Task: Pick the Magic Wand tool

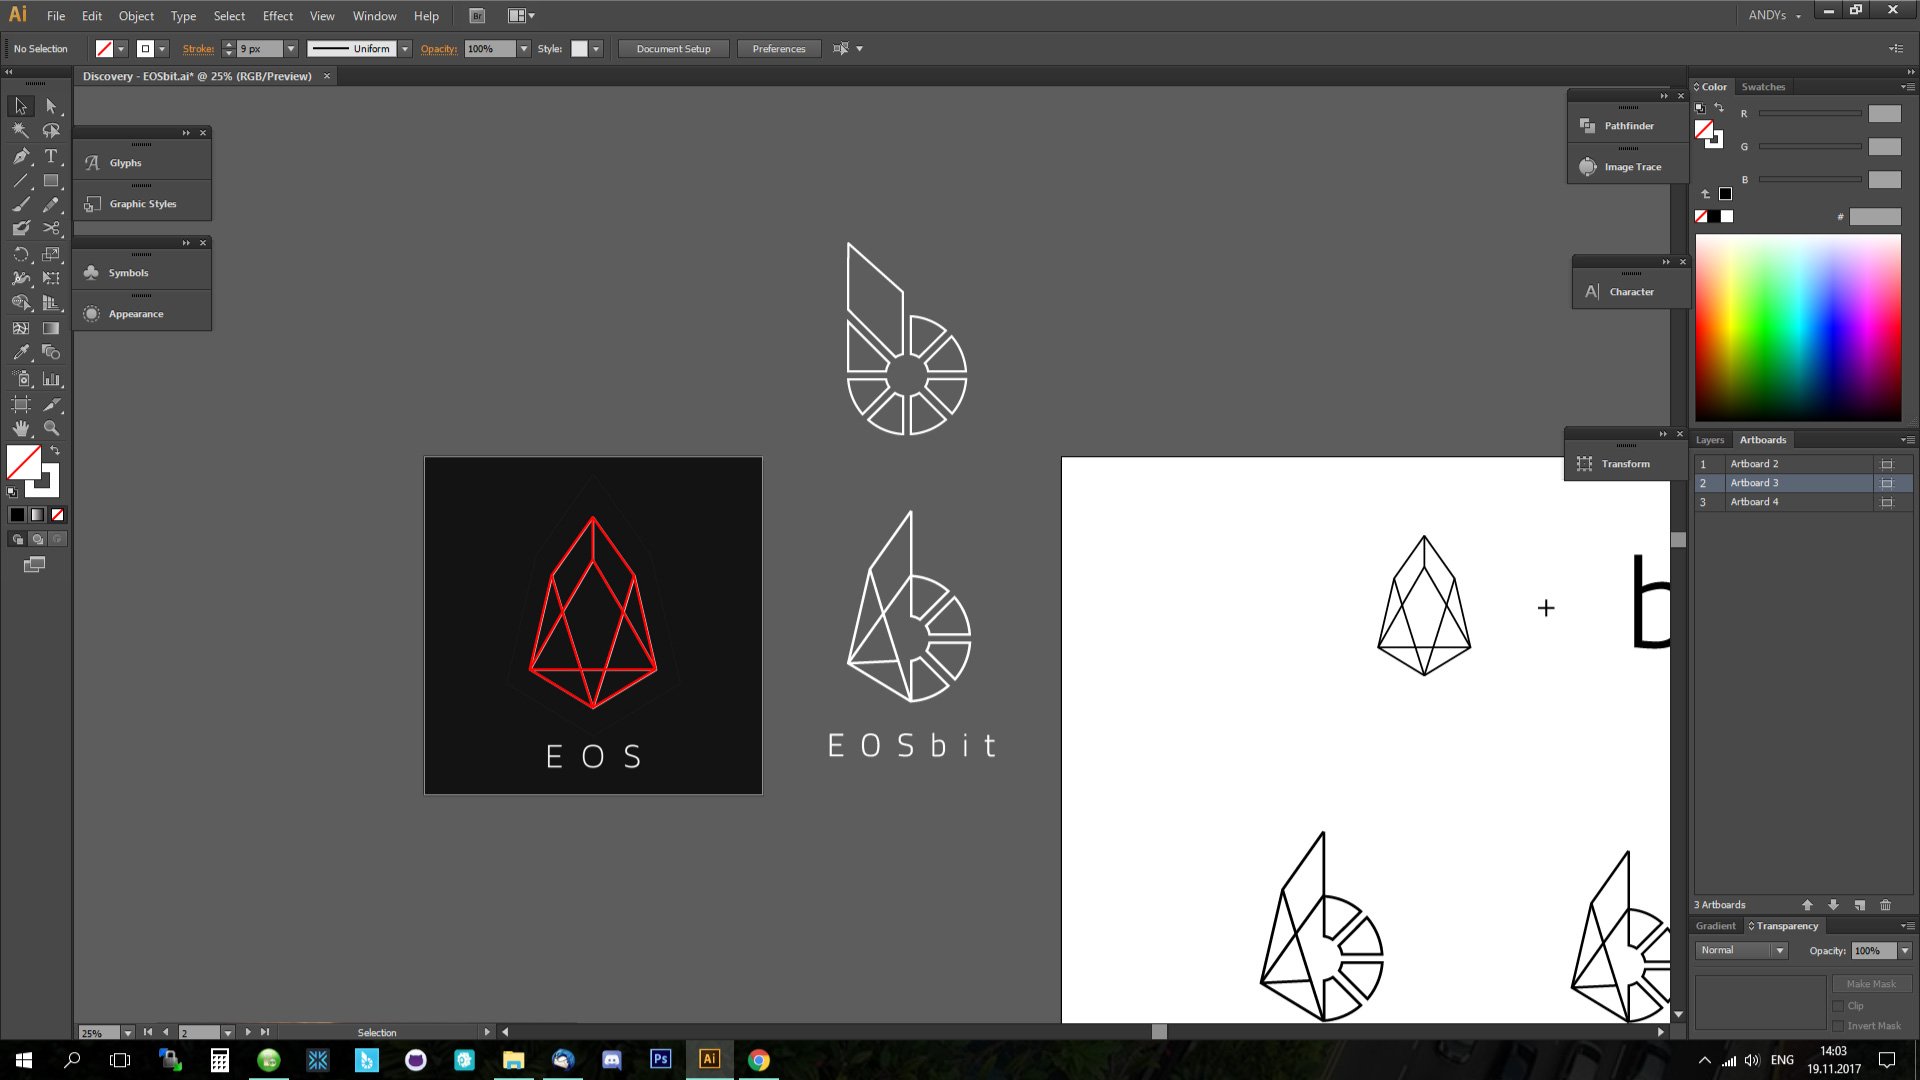Action: tap(20, 131)
